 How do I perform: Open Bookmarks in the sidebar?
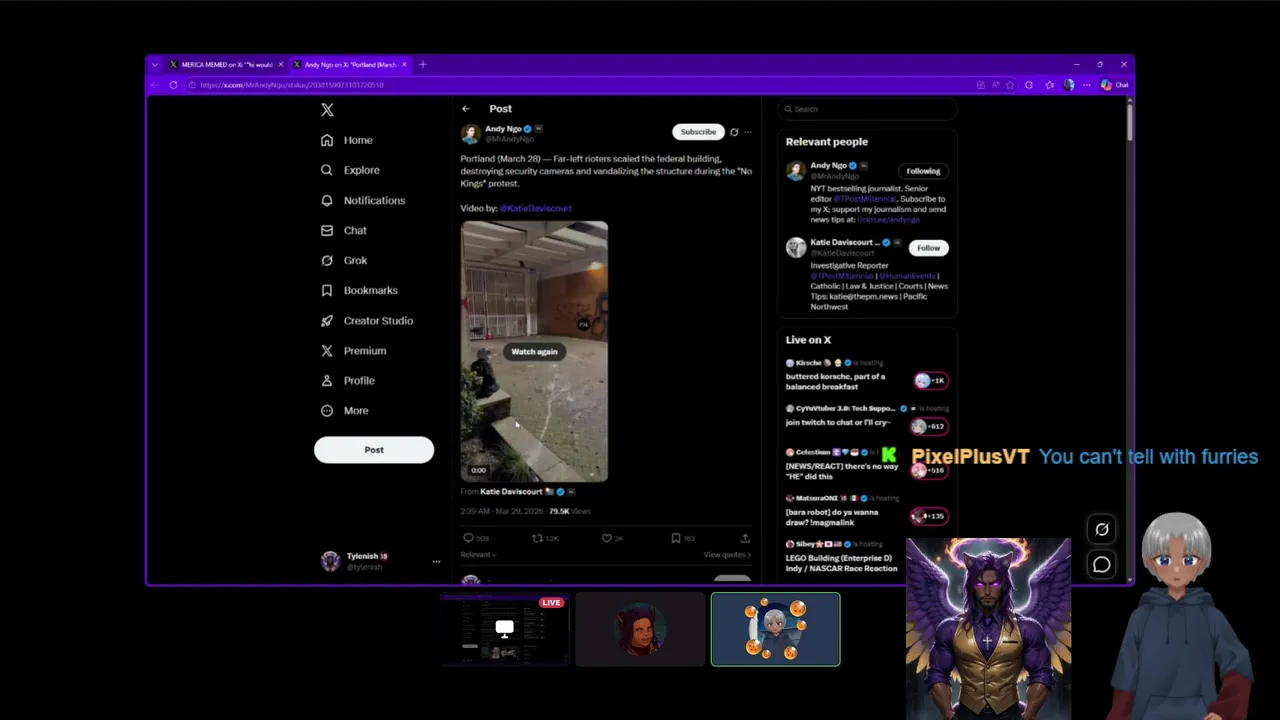(359, 290)
